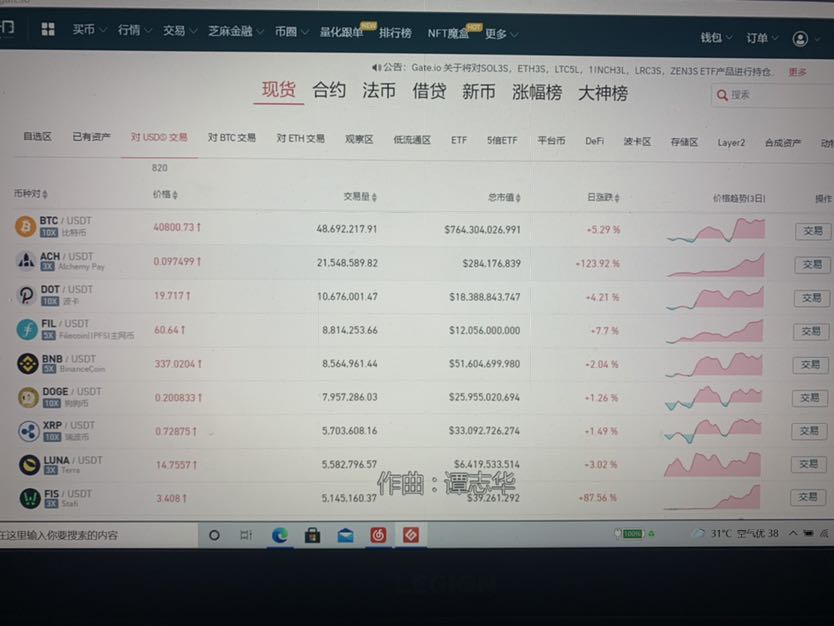Open Task View in taskbar
The image size is (834, 626).
pyautogui.click(x=246, y=535)
